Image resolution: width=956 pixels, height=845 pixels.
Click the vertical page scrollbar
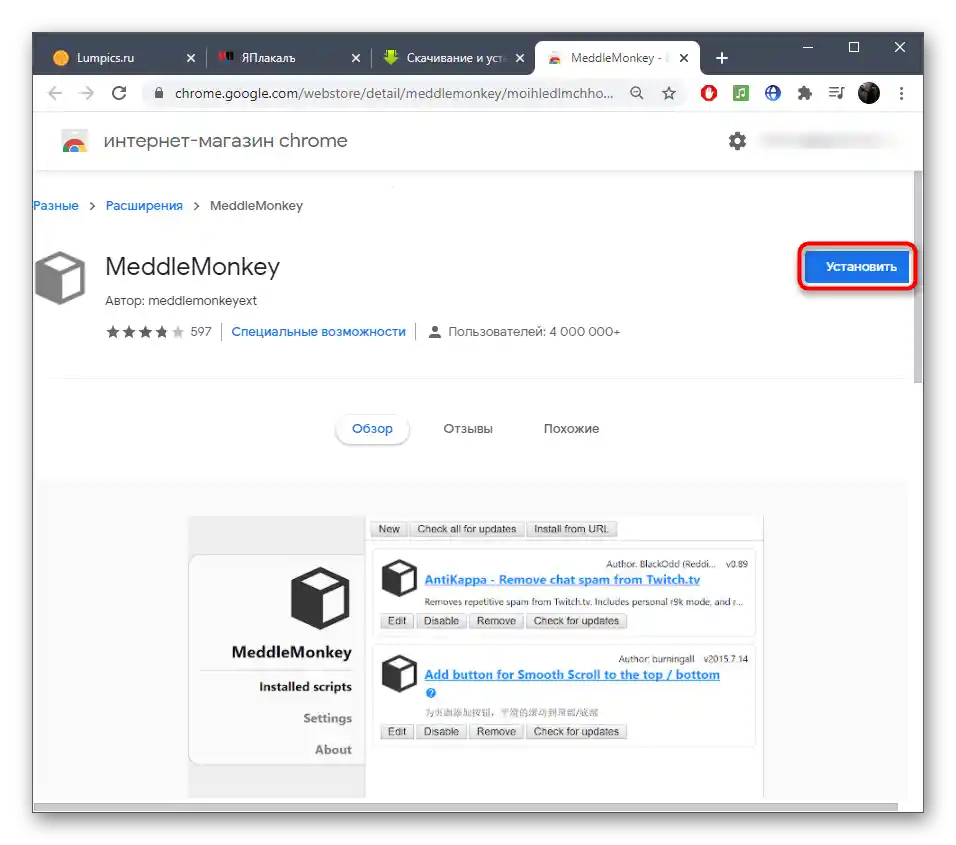pyautogui.click(x=918, y=277)
